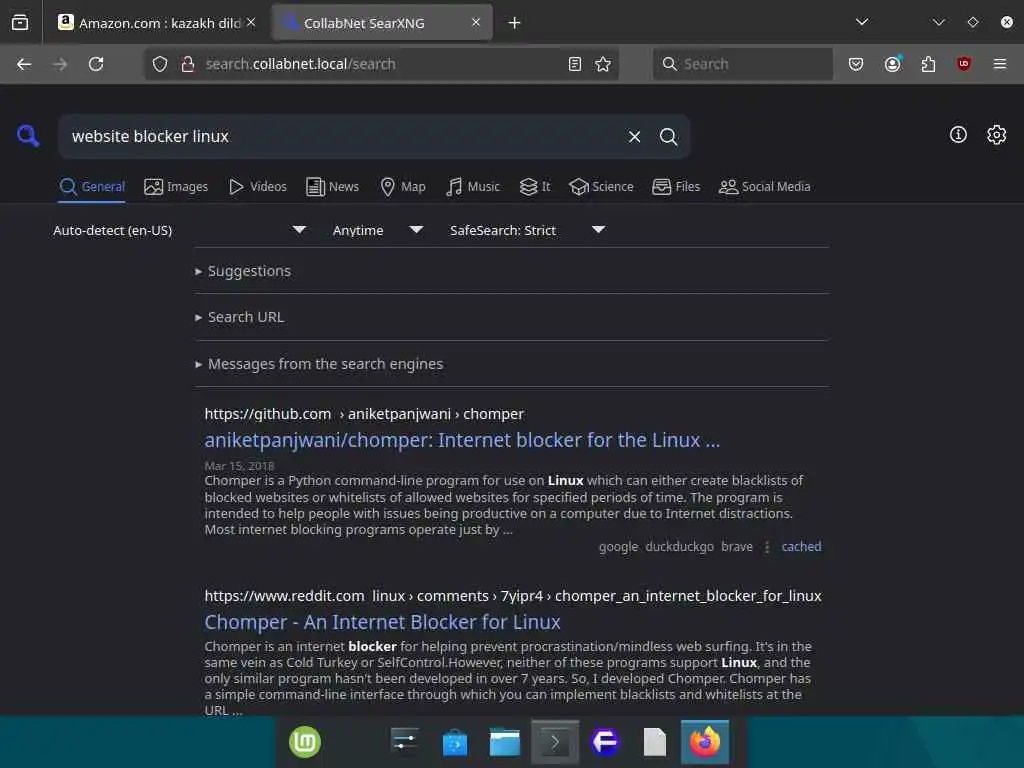Switch to Images category
1024x768 pixels.
tap(176, 187)
